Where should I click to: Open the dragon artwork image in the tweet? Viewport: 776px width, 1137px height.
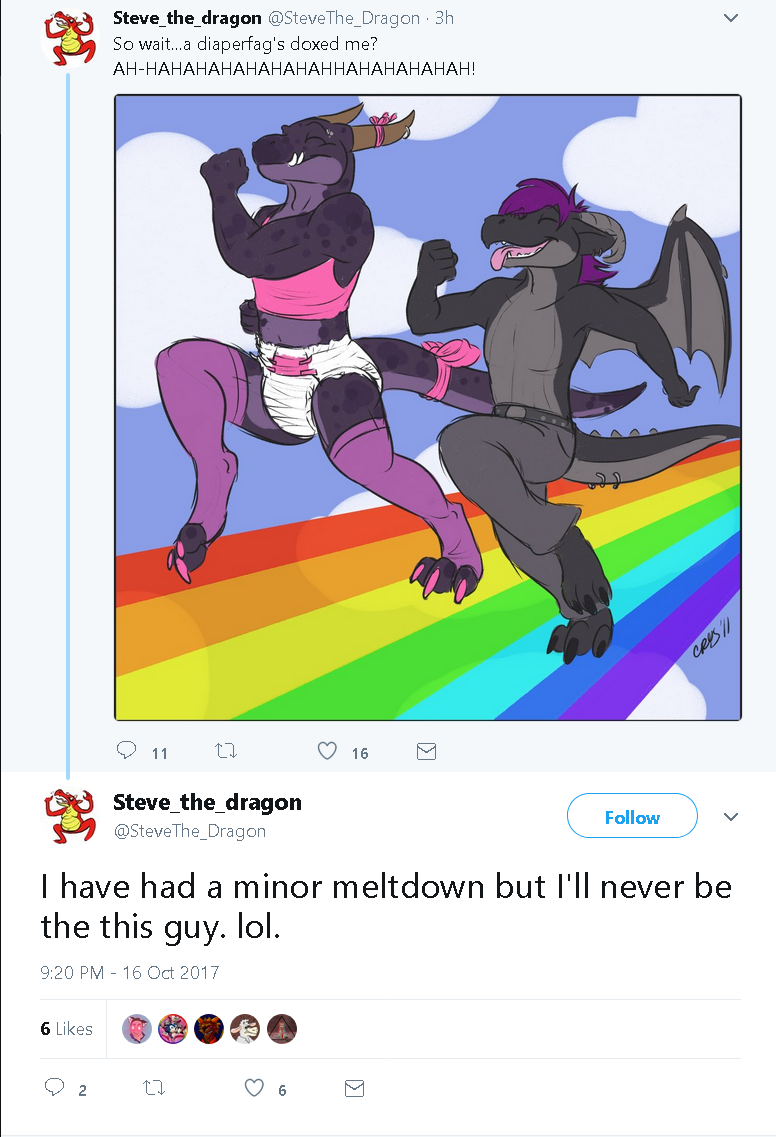pyautogui.click(x=428, y=408)
